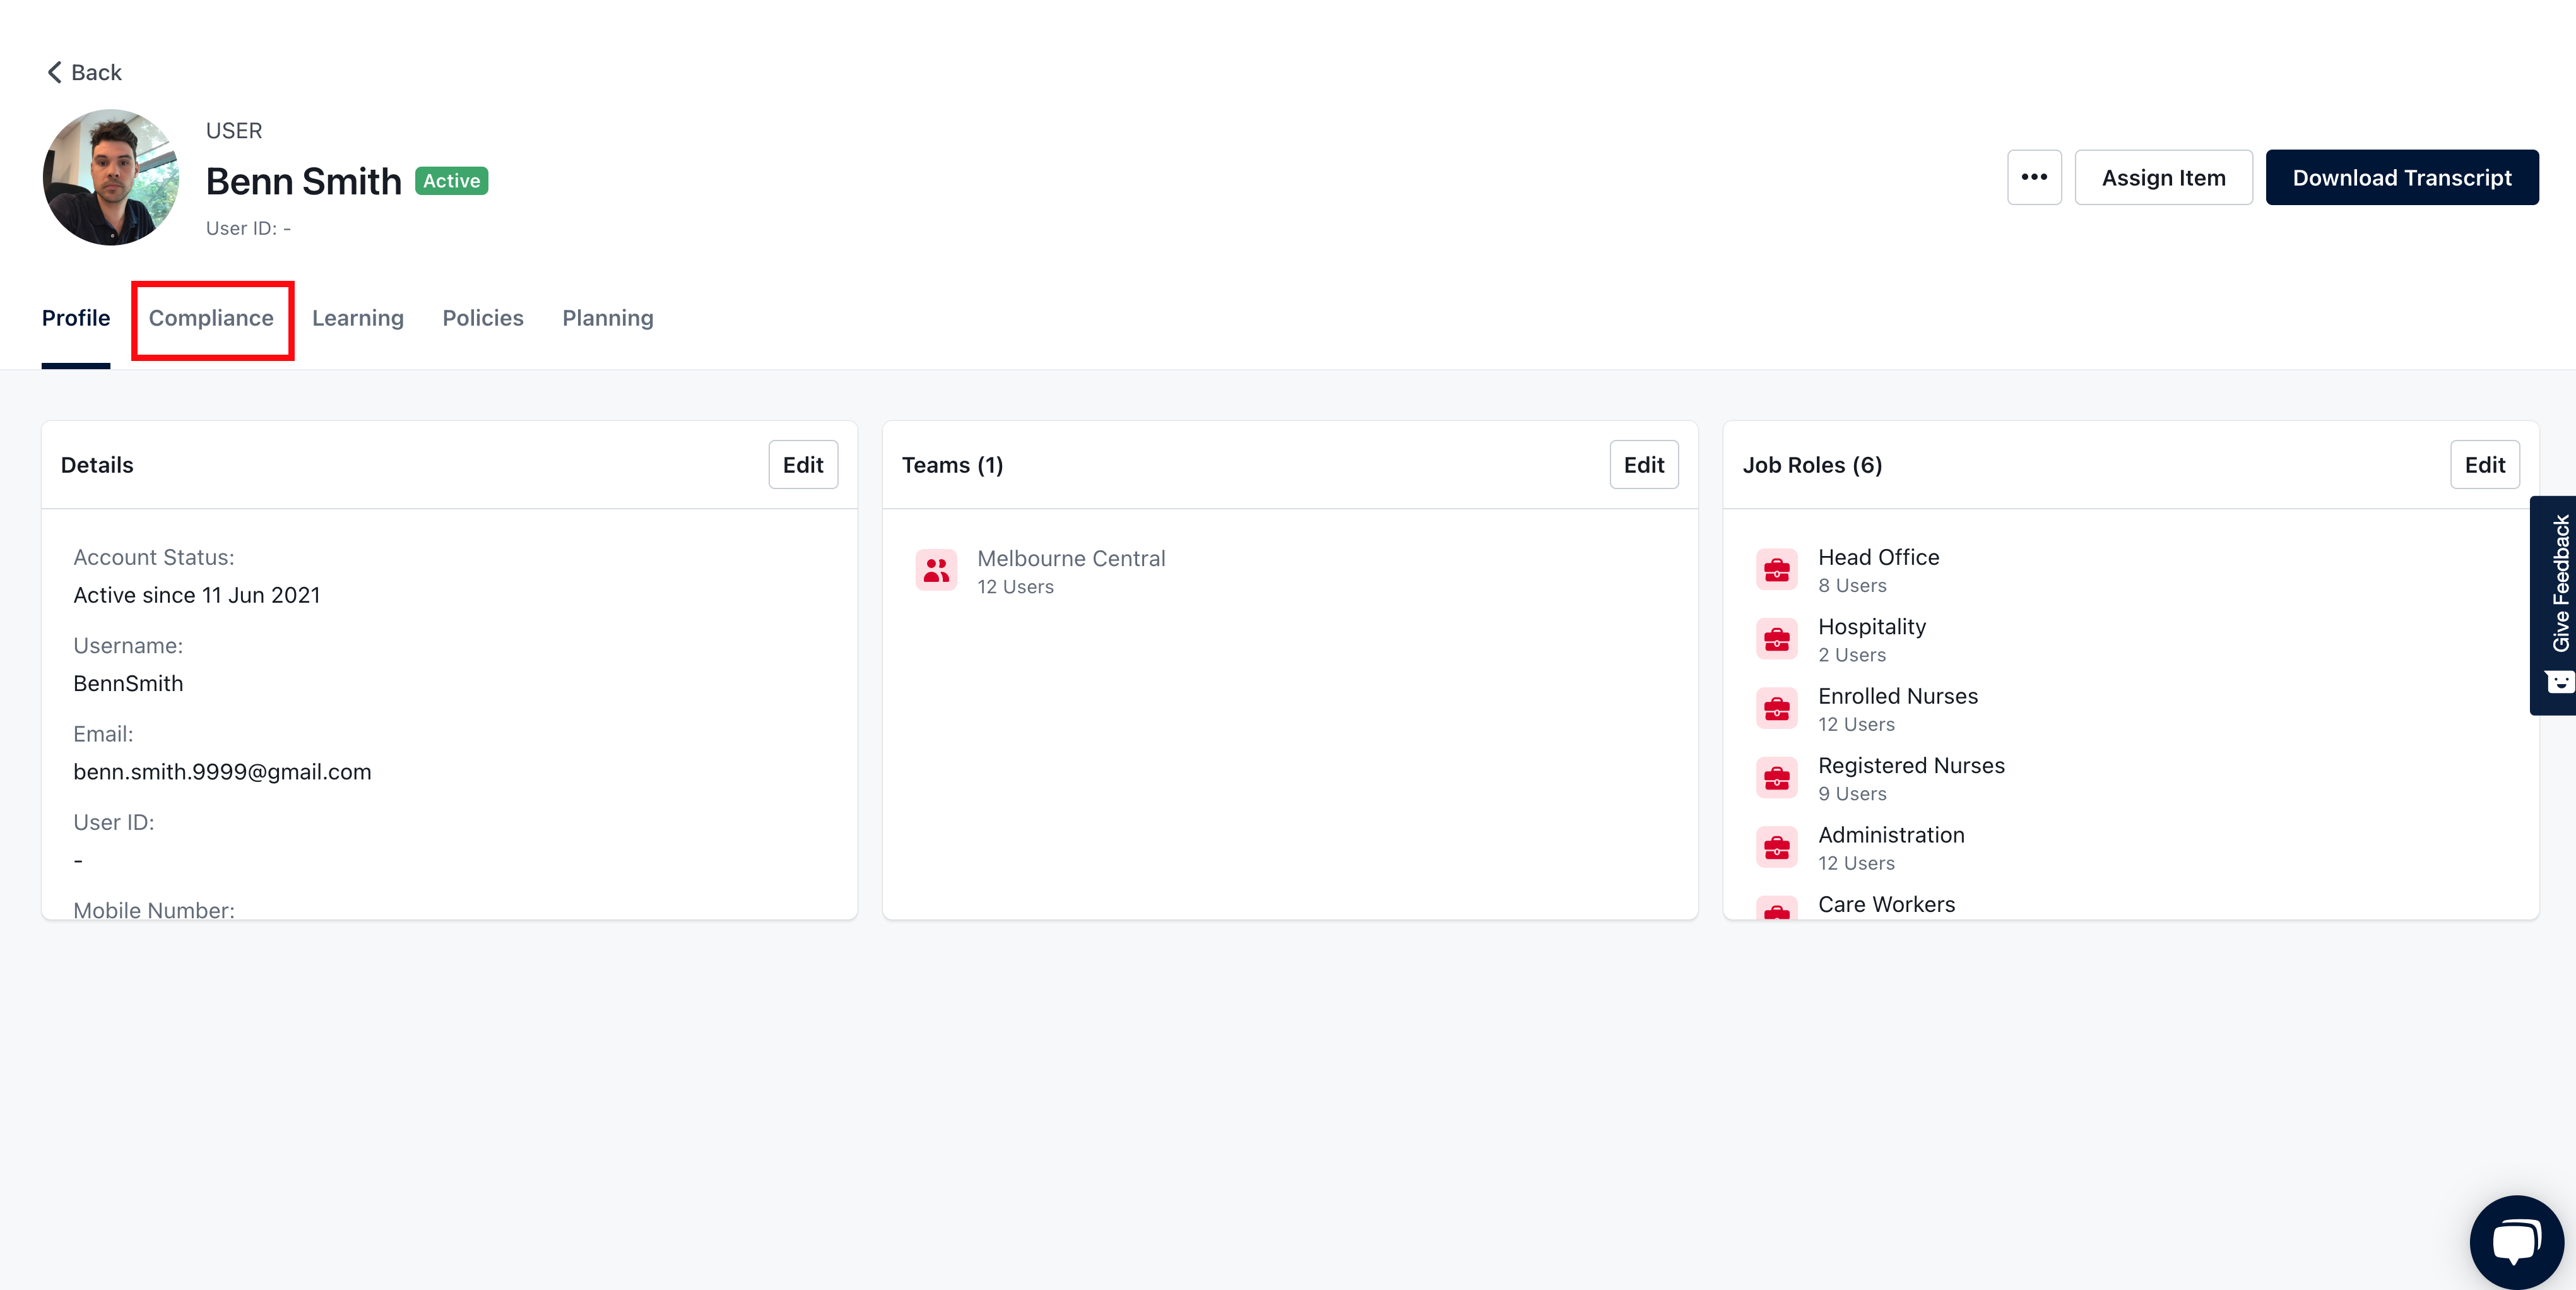Click the Hospitality job role briefcase icon
Image resolution: width=2576 pixels, height=1290 pixels.
pyautogui.click(x=1776, y=639)
